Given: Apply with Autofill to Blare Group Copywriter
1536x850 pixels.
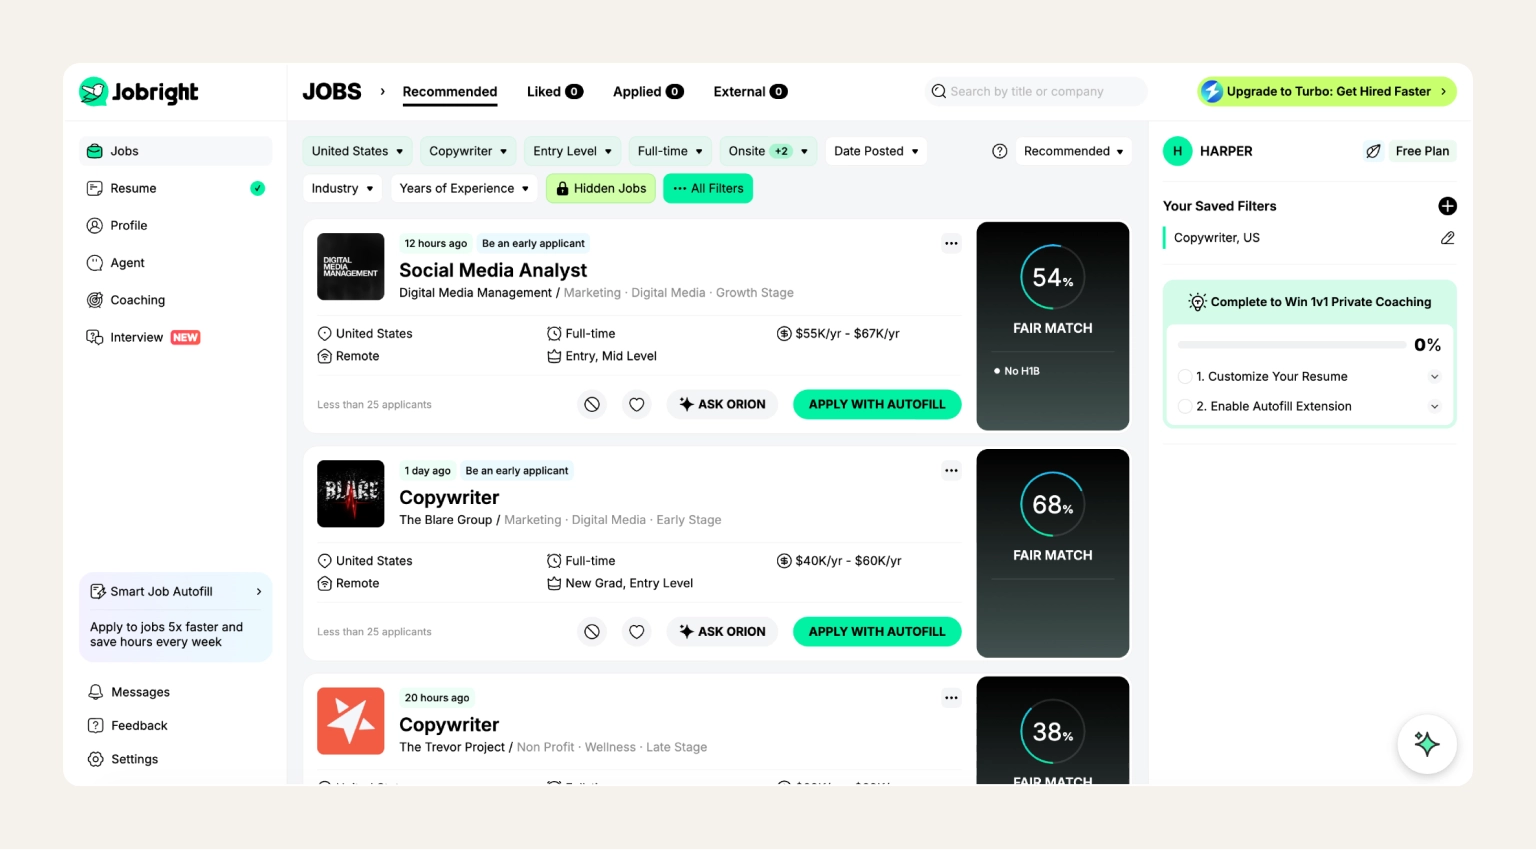Looking at the screenshot, I should pos(877,631).
